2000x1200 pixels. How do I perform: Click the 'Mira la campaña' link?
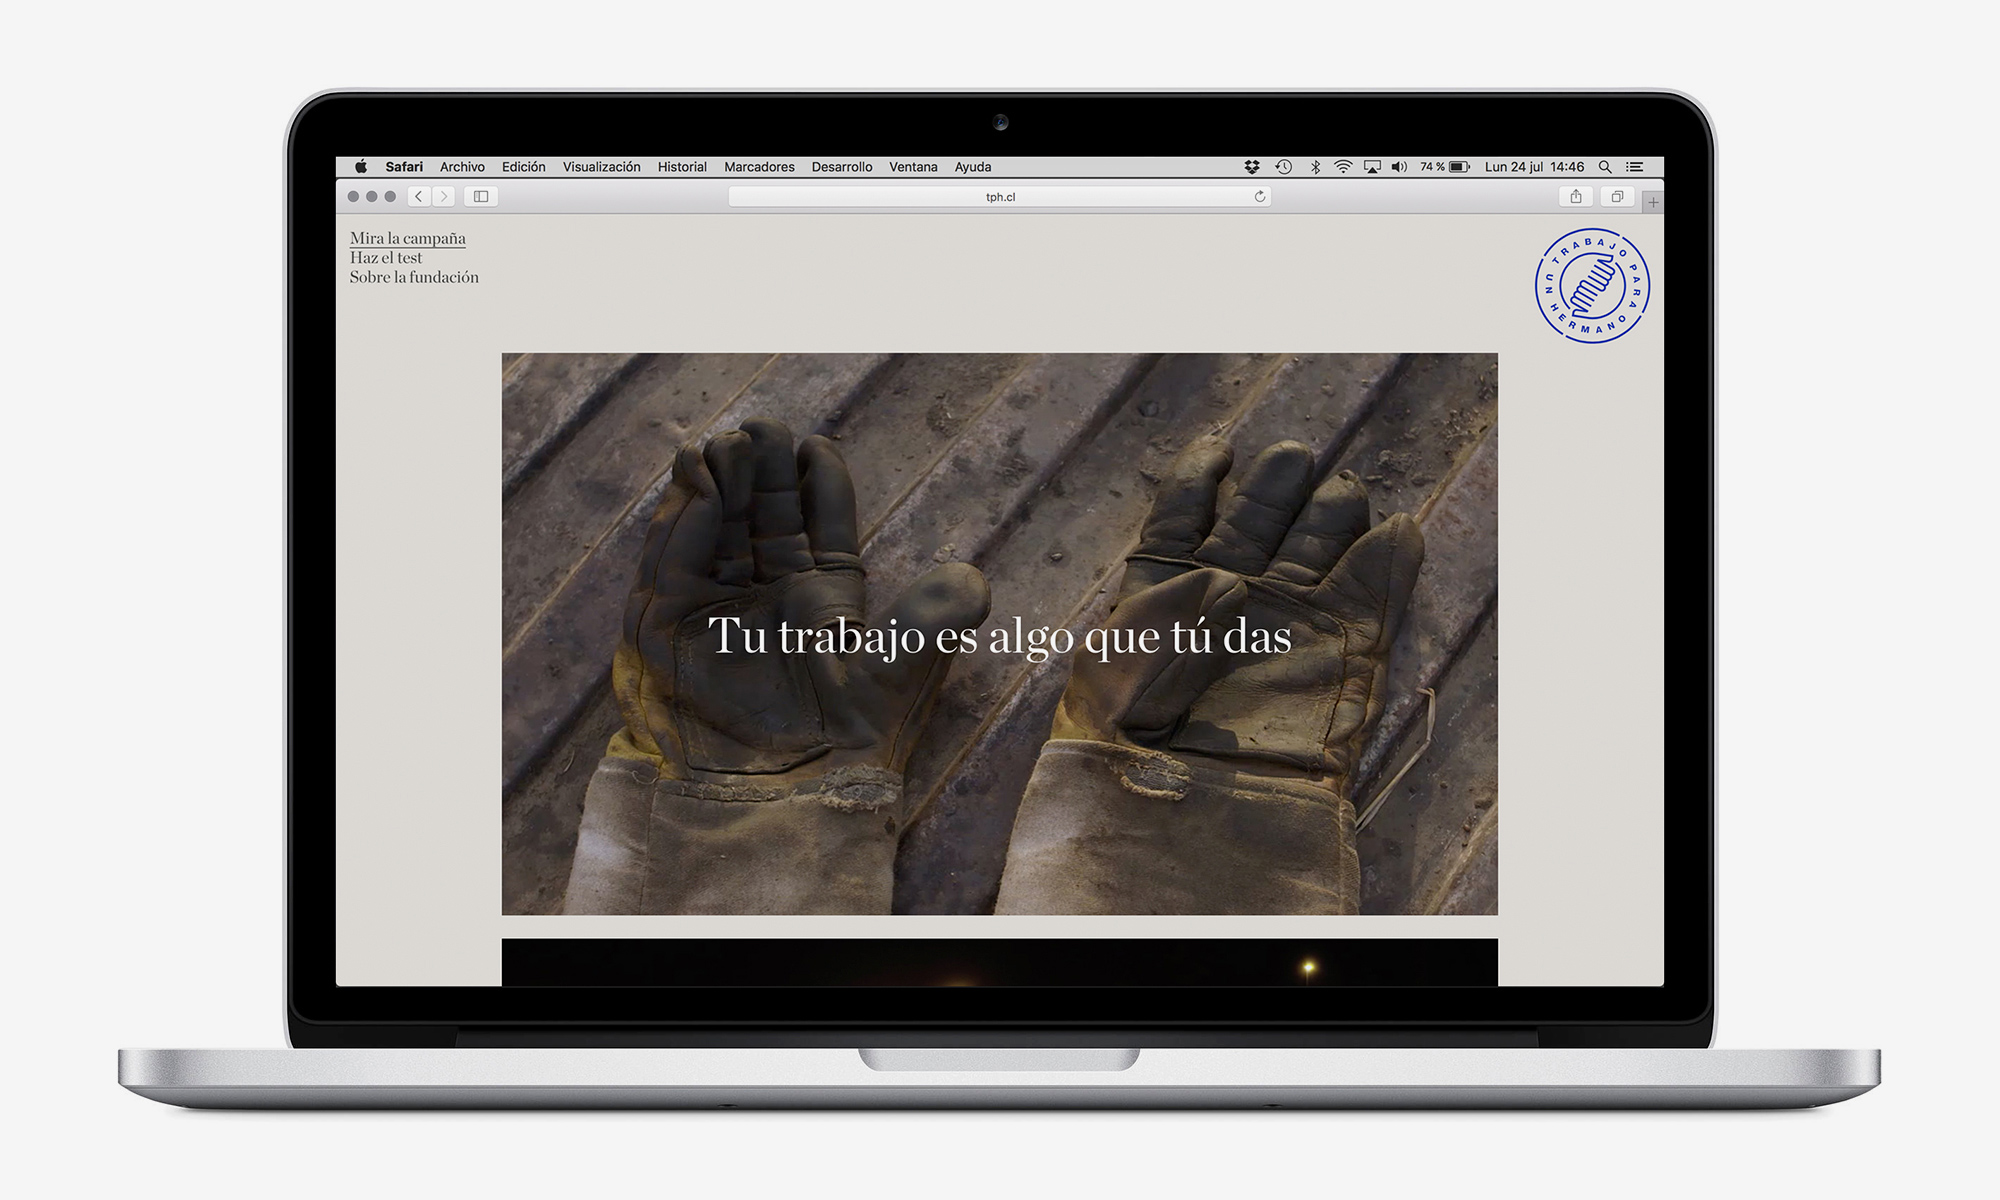[408, 238]
